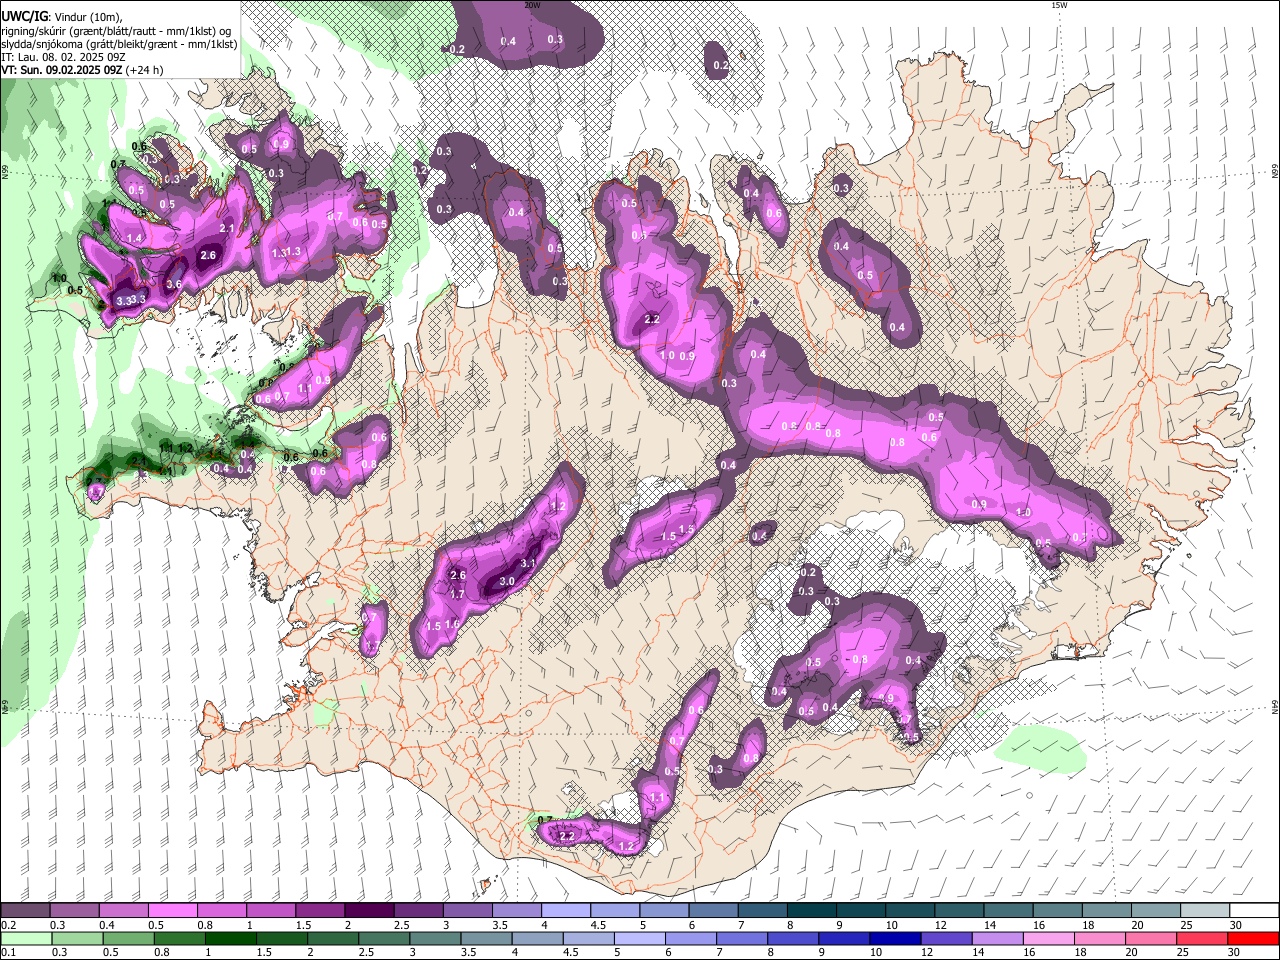Click the '15W' longitude label
This screenshot has height=960, width=1280.
[x=1059, y=5]
